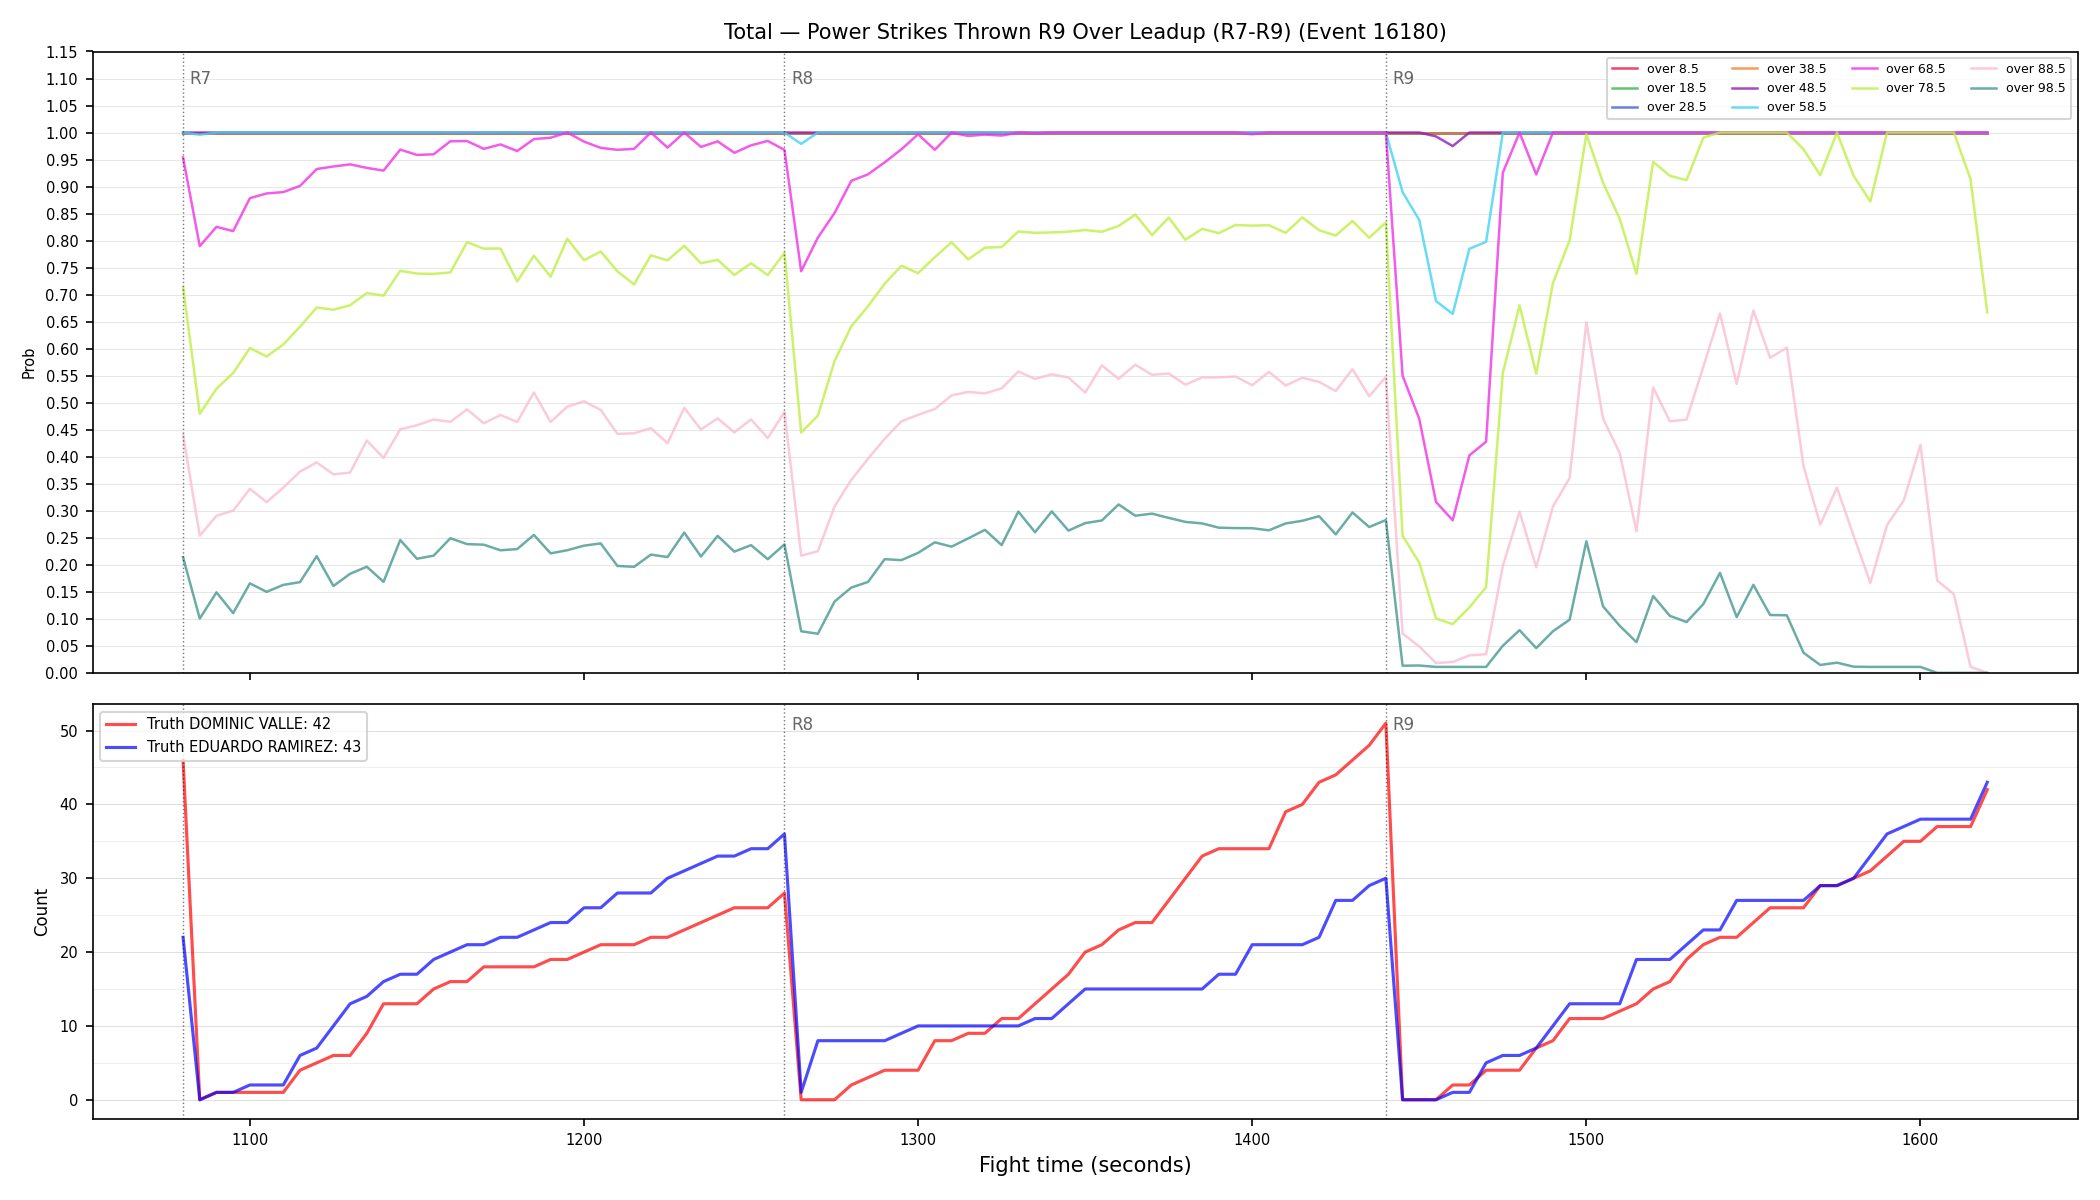Image resolution: width=2100 pixels, height=1200 pixels.
Task: Click the red line color sample for Dominic Valle
Action: pyautogui.click(x=122, y=724)
